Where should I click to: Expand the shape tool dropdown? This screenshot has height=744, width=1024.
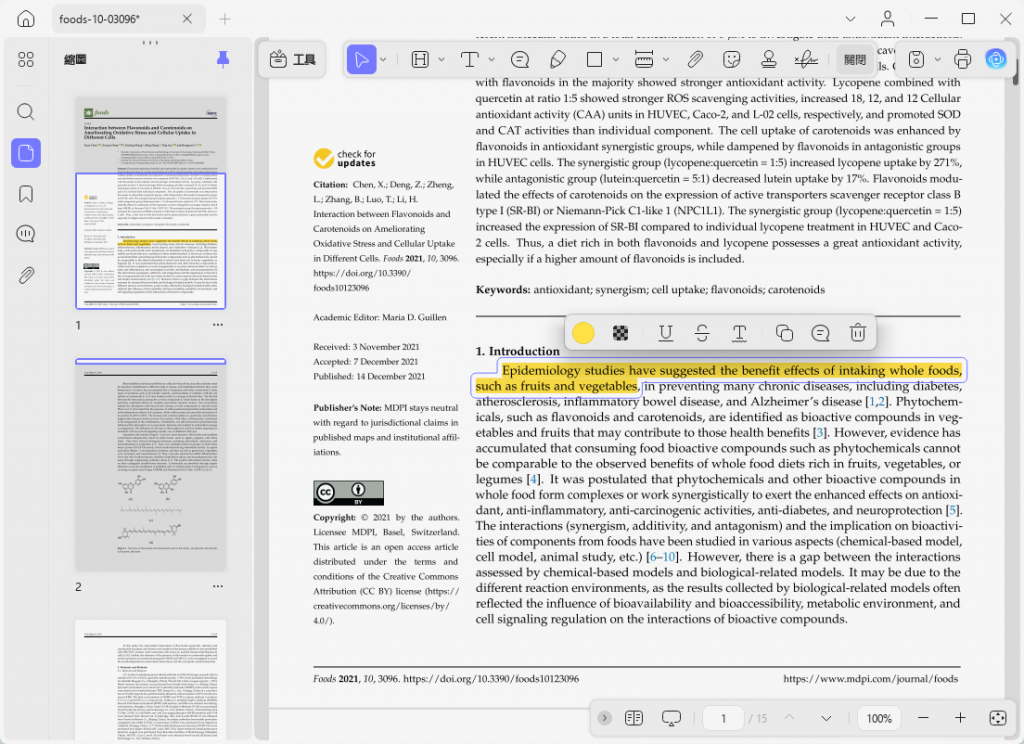(x=615, y=59)
